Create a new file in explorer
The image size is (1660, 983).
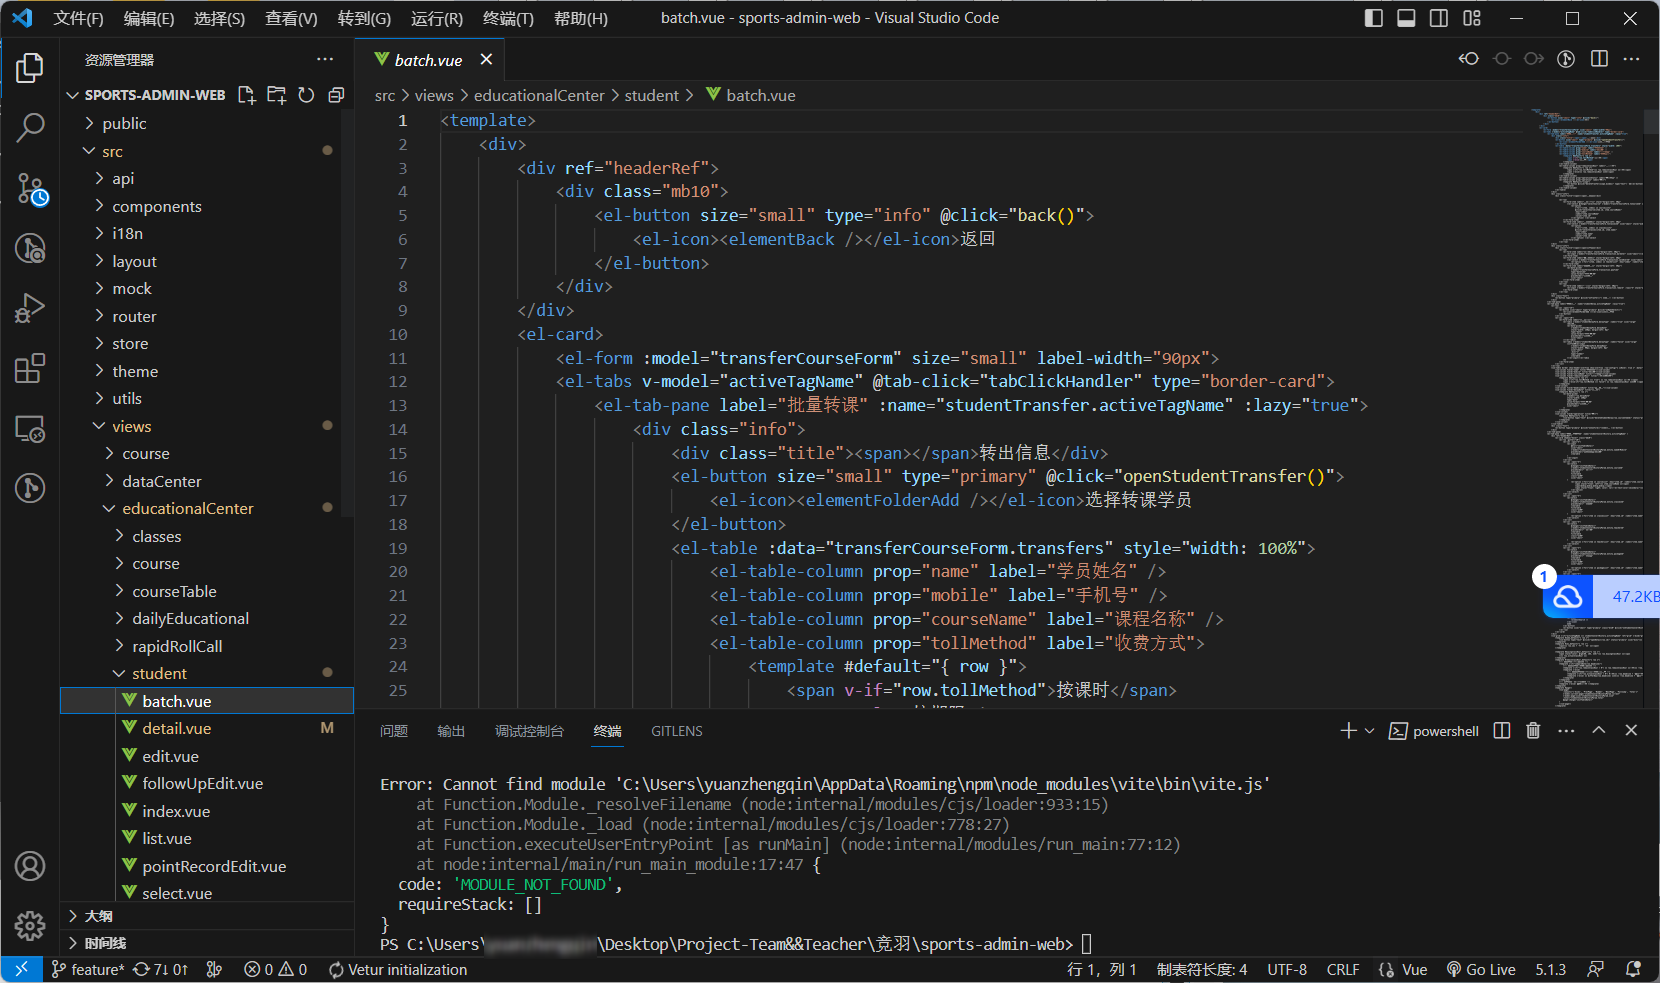pyautogui.click(x=246, y=95)
